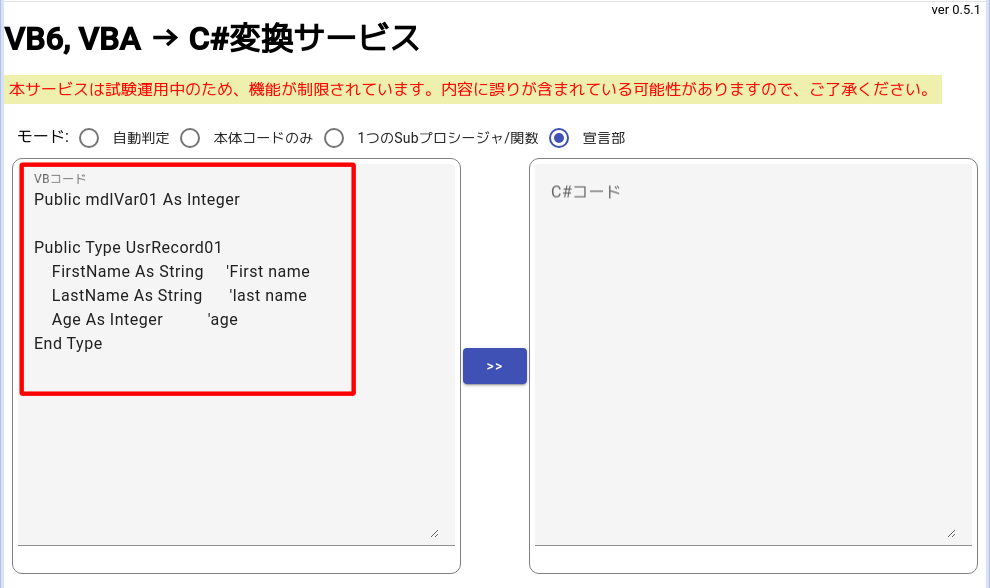Screen dimensions: 990x588
Task: Select the 自動判定 mode radio button
Action: [x=89, y=138]
